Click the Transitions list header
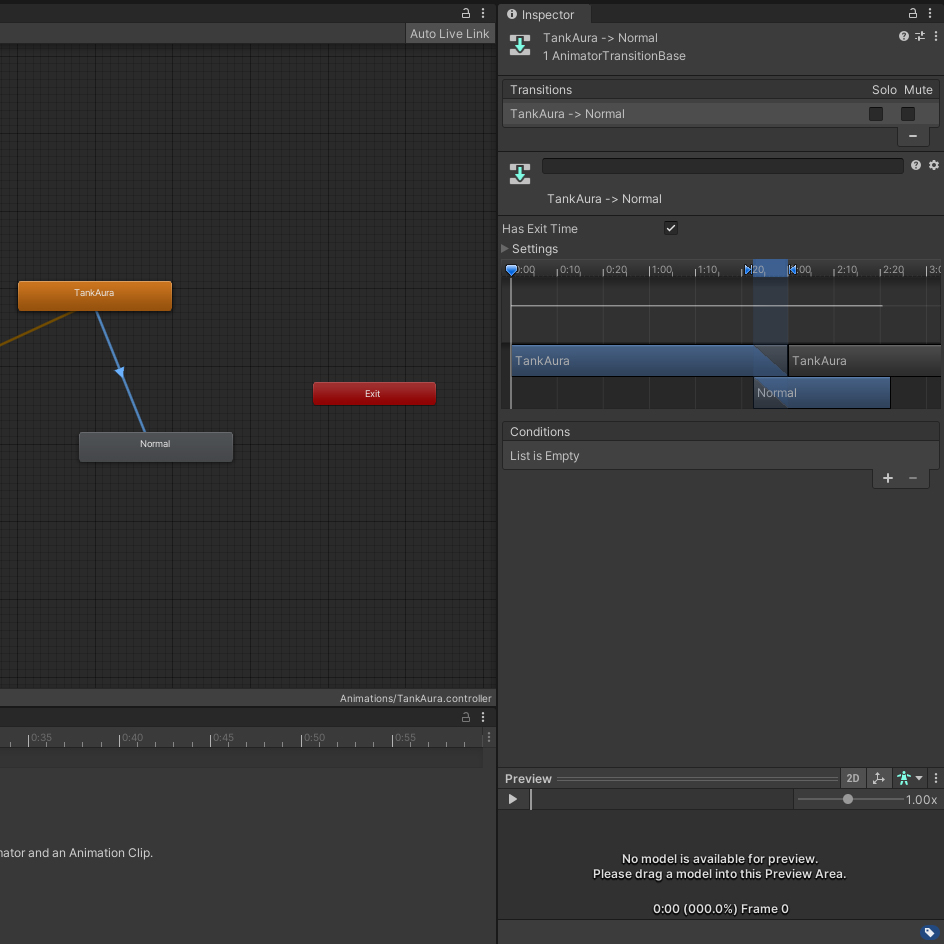944x944 pixels. 721,90
